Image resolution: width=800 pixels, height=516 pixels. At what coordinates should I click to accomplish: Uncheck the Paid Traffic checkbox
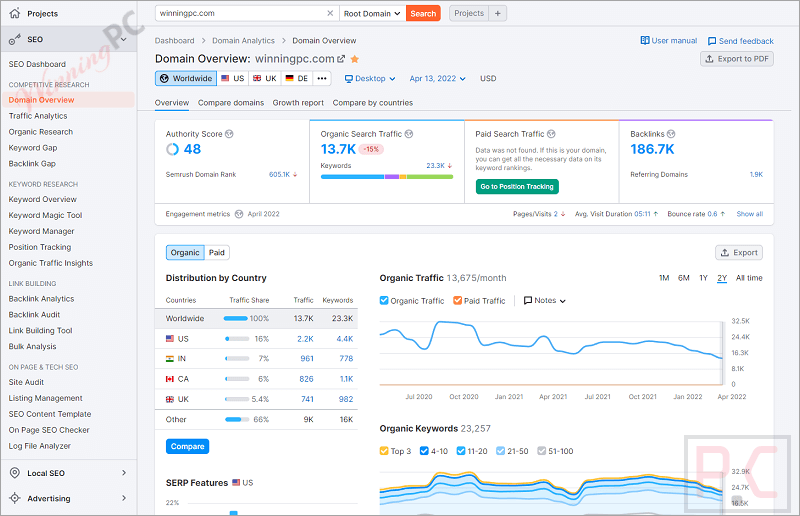[x=458, y=300]
